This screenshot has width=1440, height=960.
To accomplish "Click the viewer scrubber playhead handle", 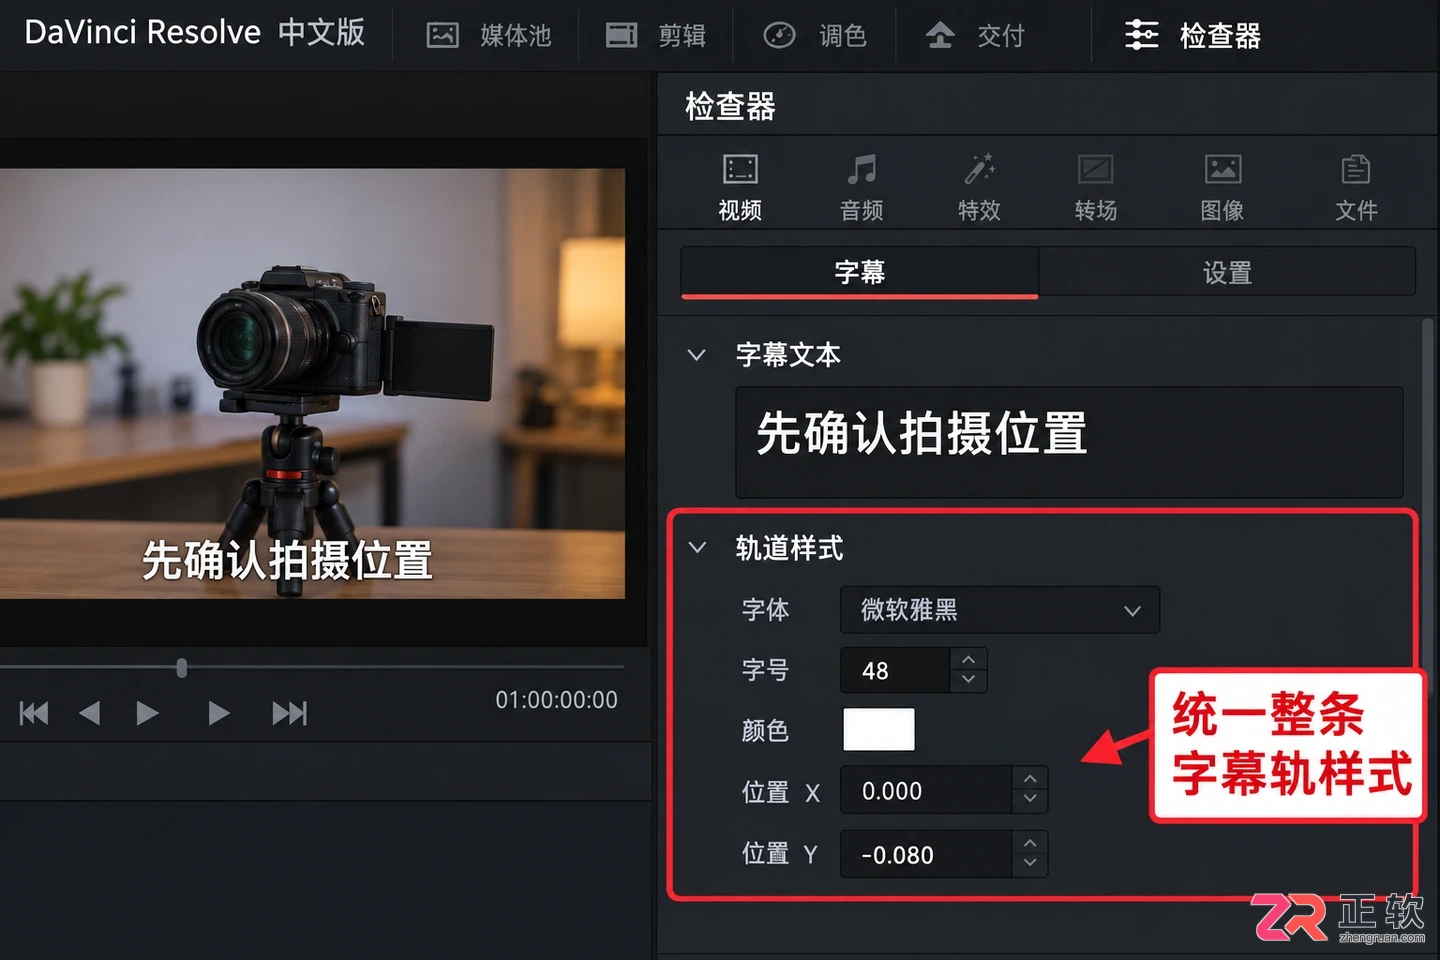I will click(181, 667).
